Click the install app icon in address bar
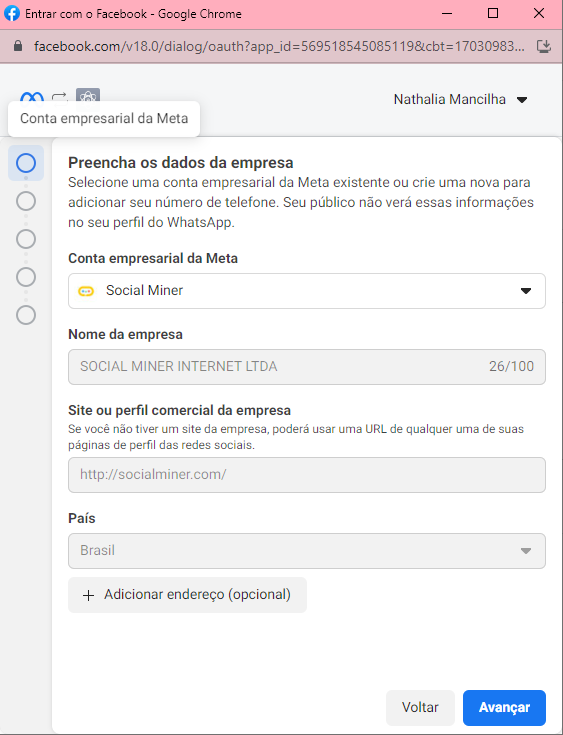Image resolution: width=563 pixels, height=735 pixels. [544, 46]
